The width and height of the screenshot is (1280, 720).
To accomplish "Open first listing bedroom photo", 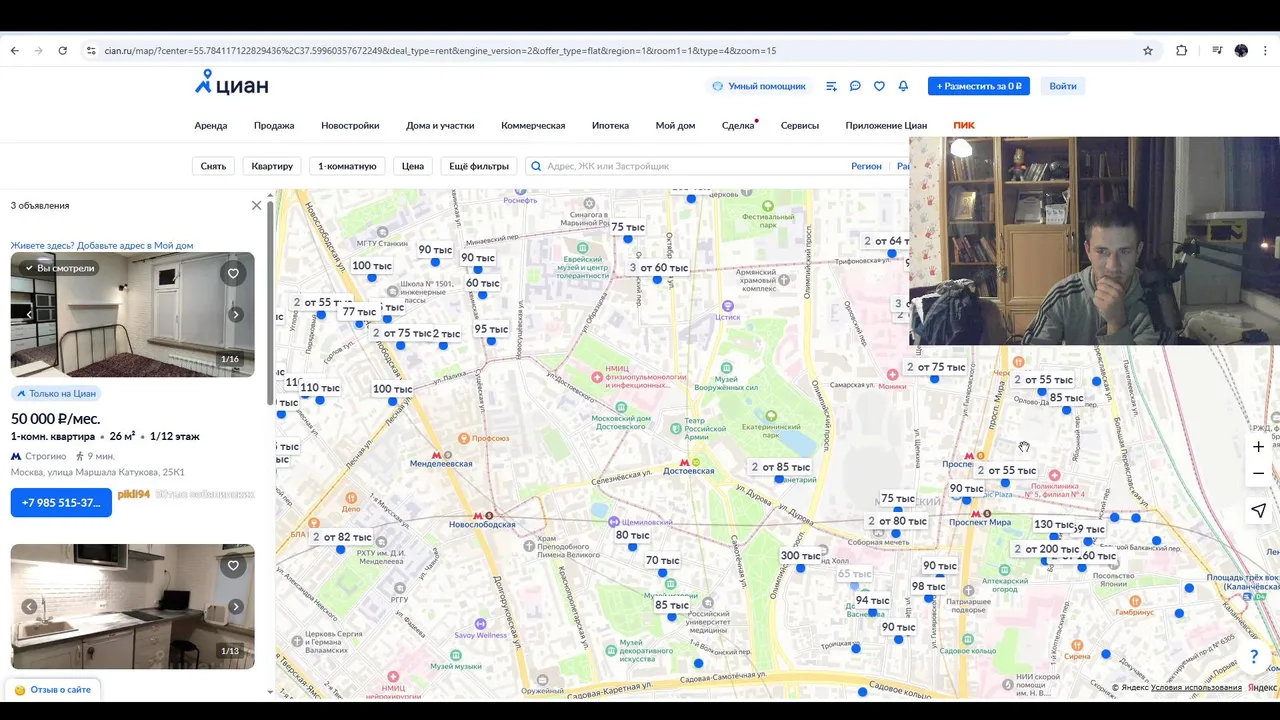I will 132,314.
